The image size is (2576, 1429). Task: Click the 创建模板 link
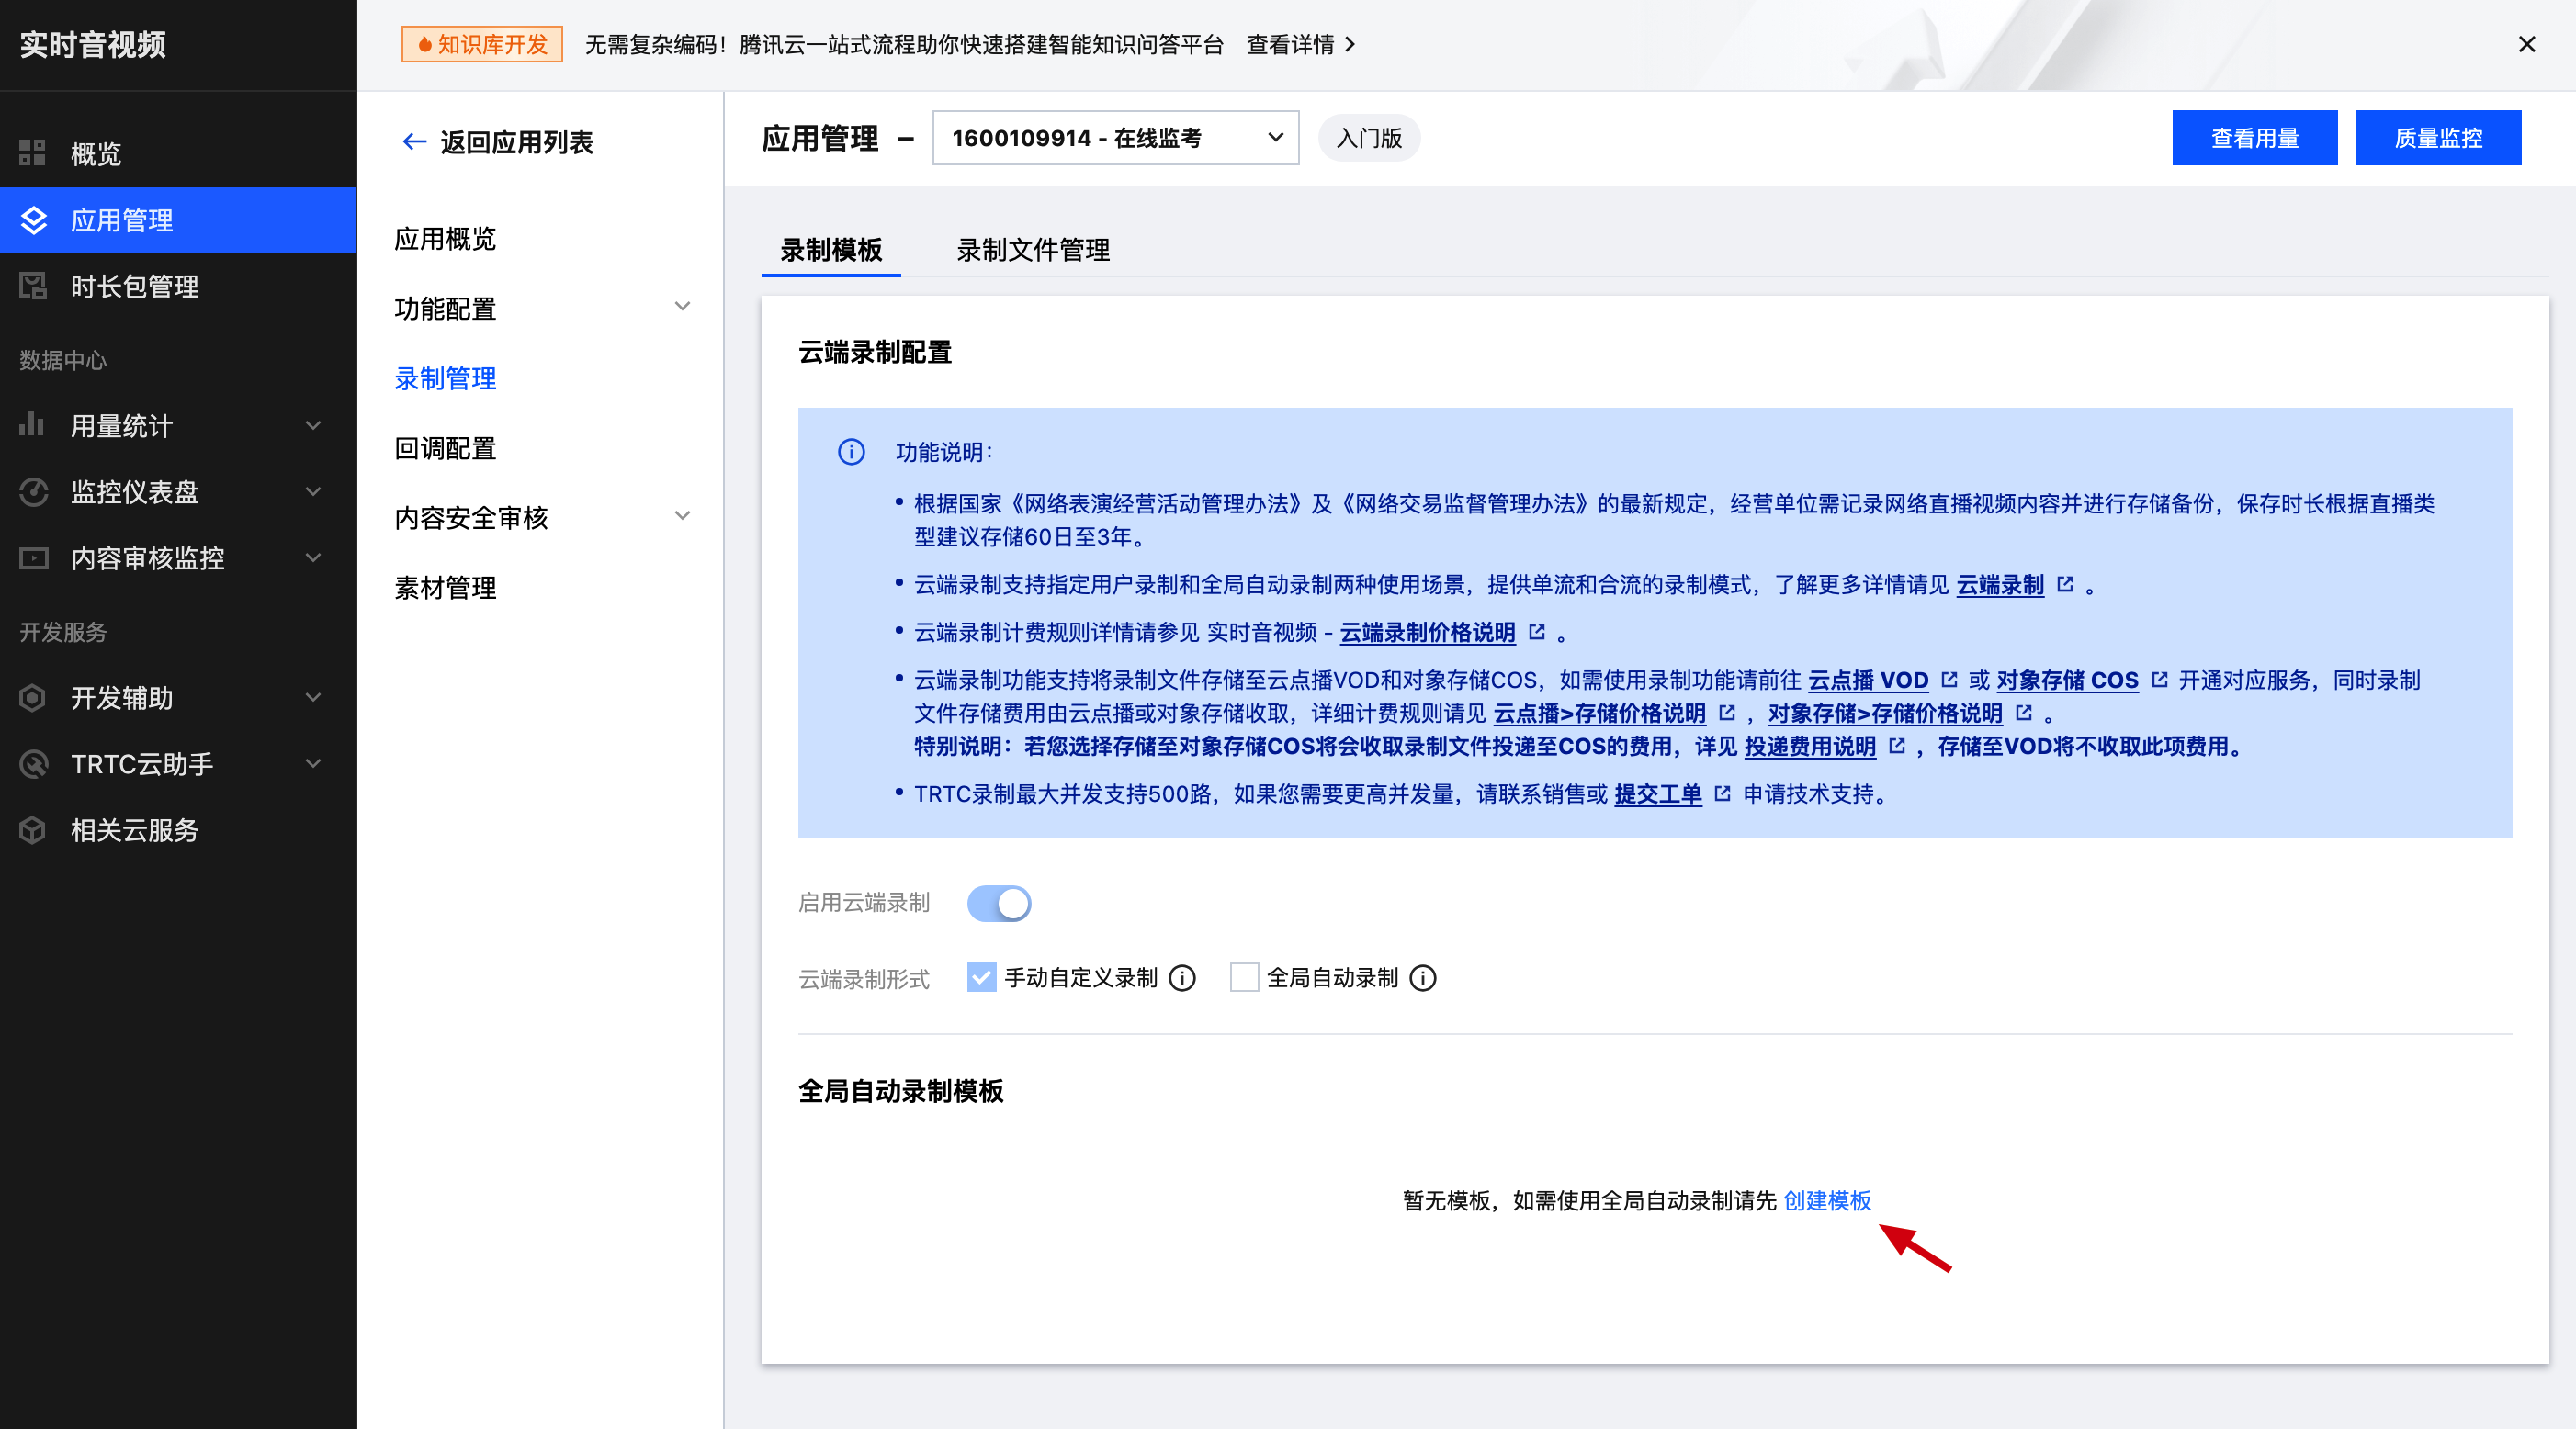click(1827, 1200)
